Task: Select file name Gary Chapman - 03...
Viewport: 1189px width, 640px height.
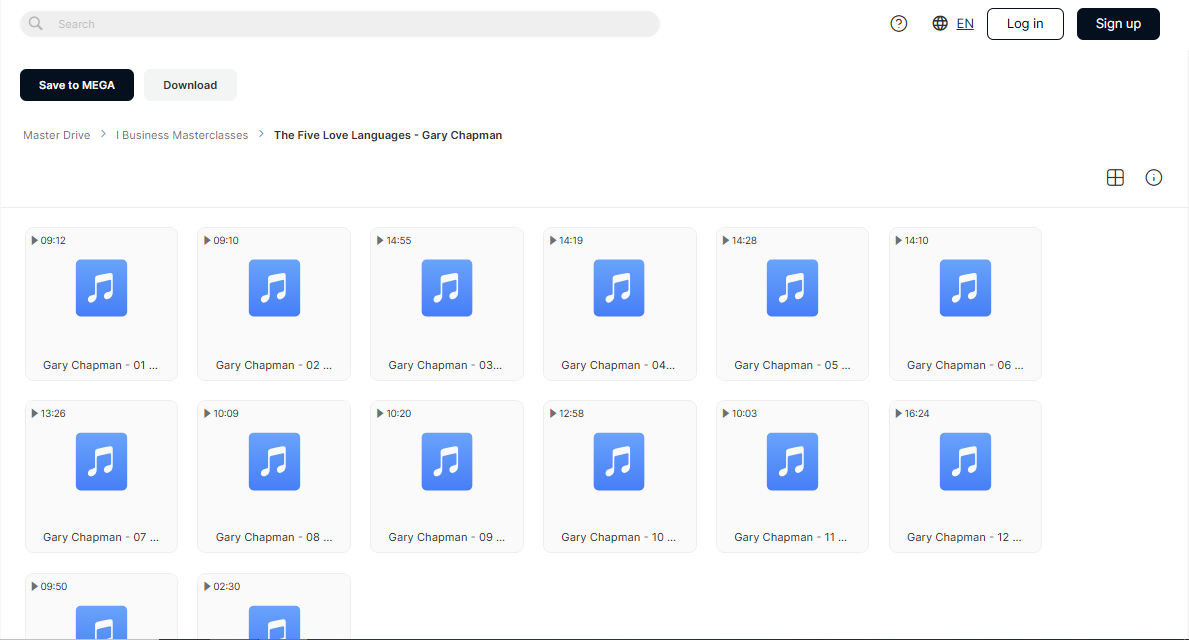Action: click(x=446, y=365)
